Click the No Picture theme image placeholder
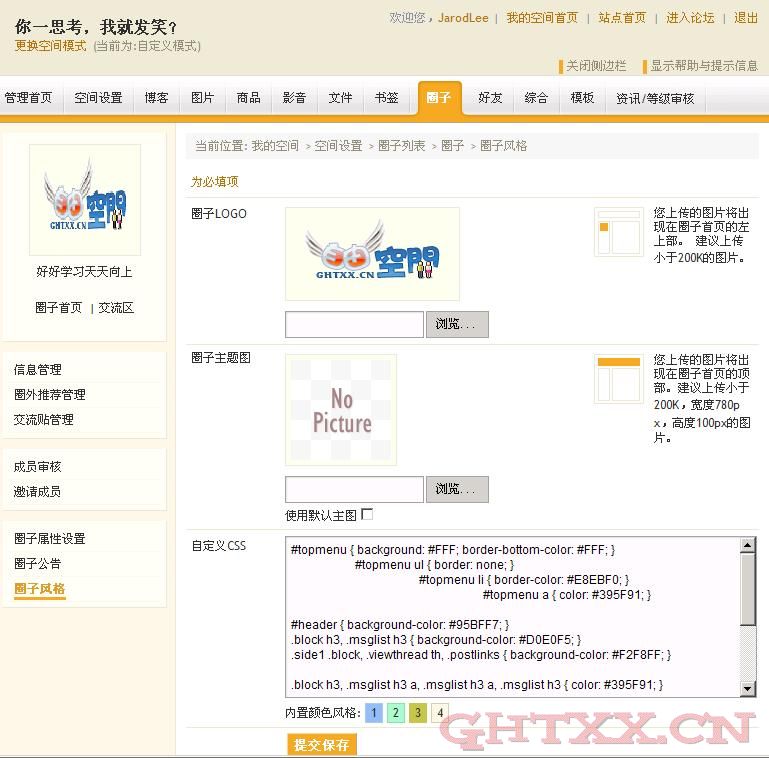This screenshot has width=769, height=758. (x=341, y=410)
